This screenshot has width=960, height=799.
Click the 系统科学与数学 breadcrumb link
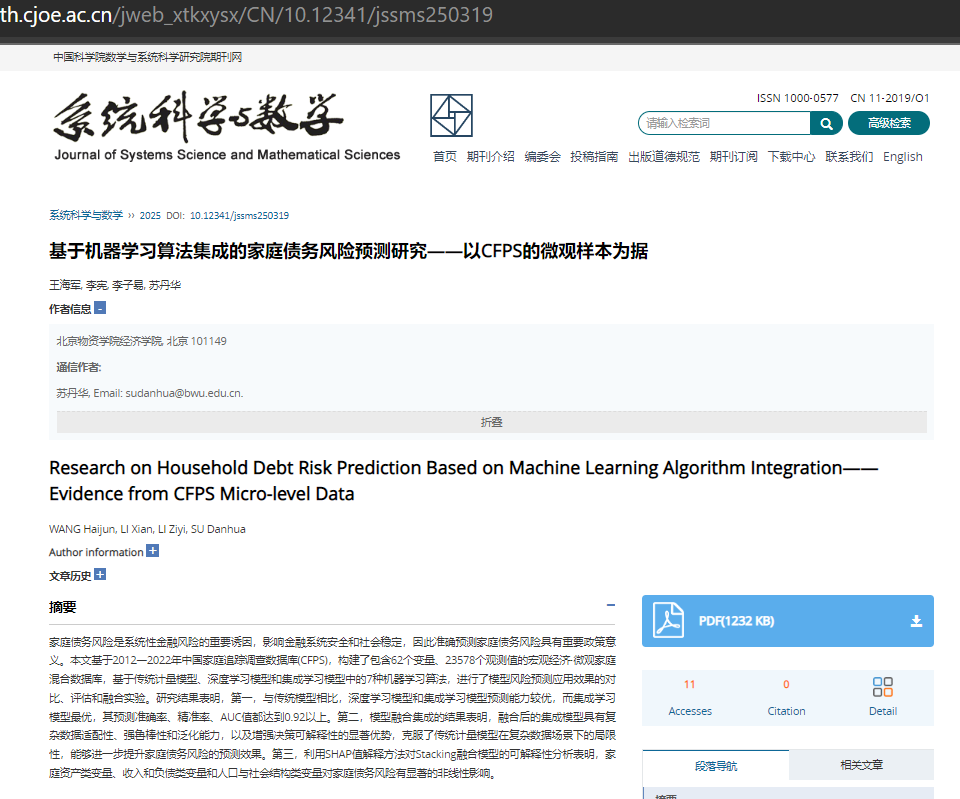pyautogui.click(x=86, y=216)
